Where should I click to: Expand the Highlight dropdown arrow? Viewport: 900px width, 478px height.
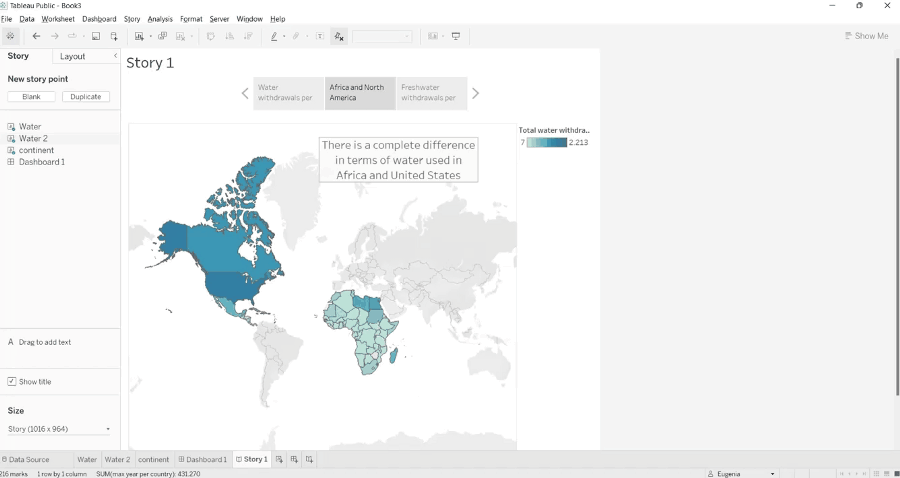(x=284, y=36)
